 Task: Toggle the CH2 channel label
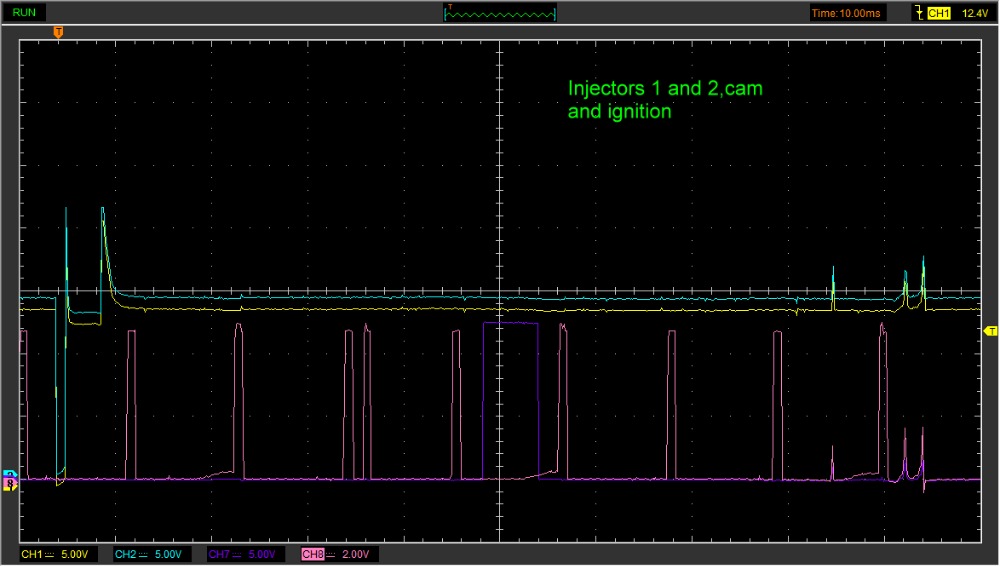click(x=124, y=553)
